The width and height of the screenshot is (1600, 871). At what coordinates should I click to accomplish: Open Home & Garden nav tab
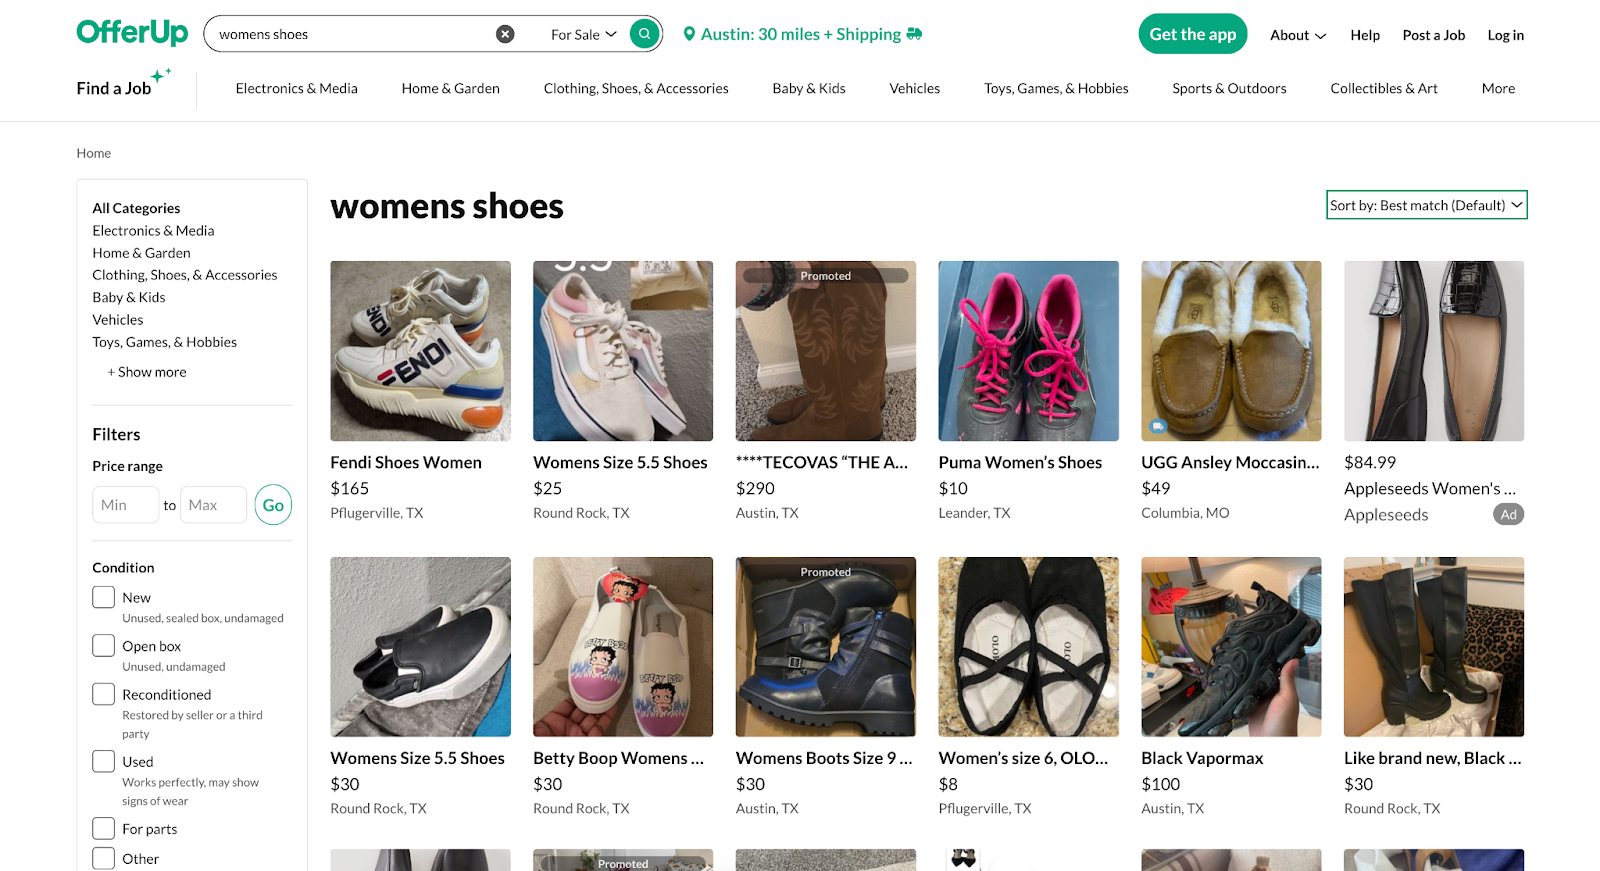[x=450, y=88]
